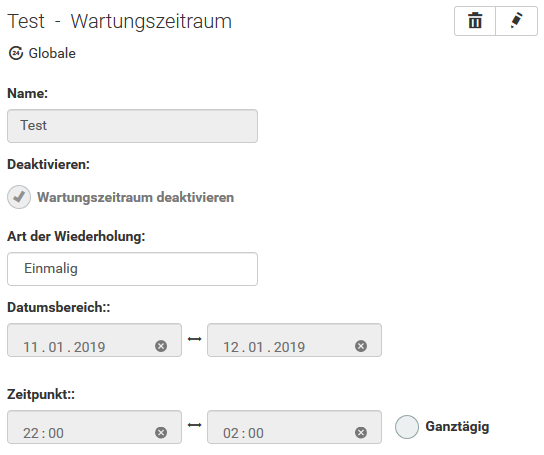The width and height of the screenshot is (544, 455).
Task: Click the Globale label
Action: click(x=52, y=53)
